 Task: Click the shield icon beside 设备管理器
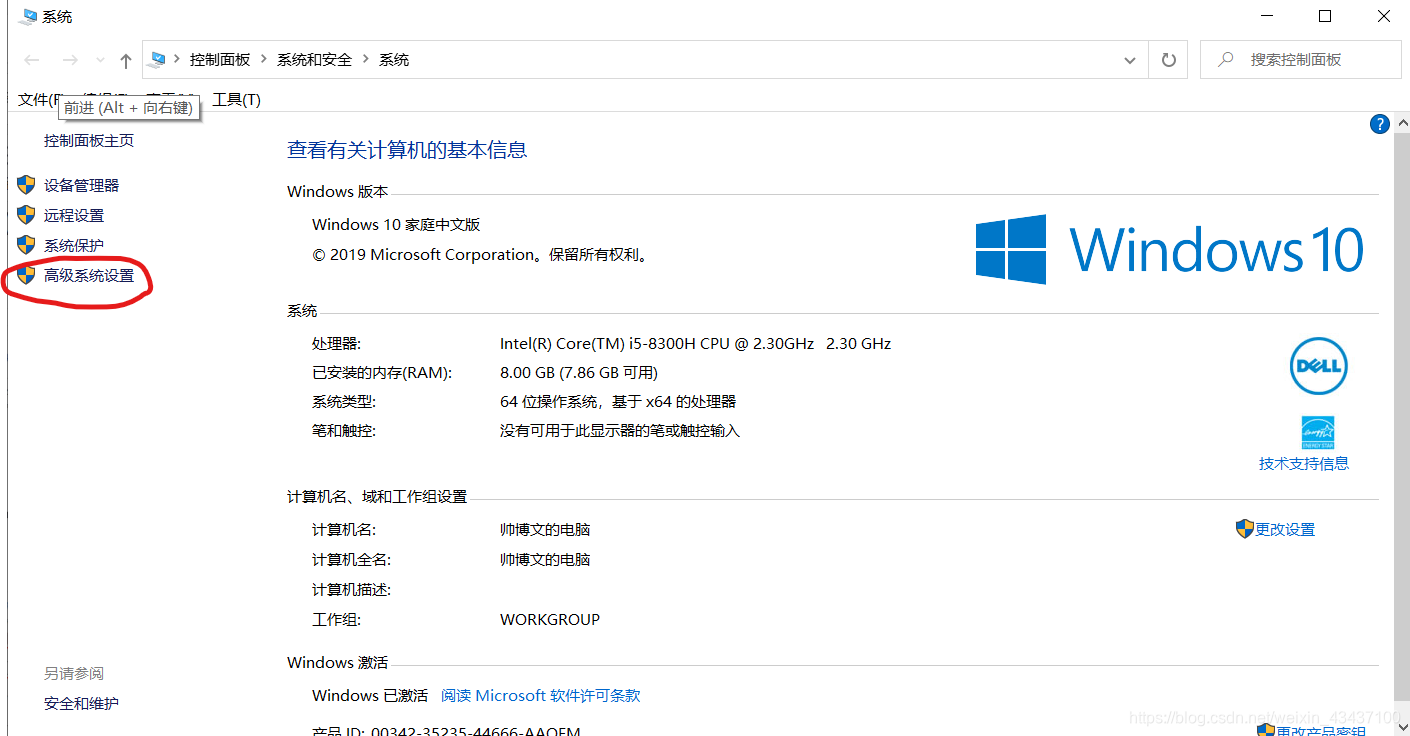26,185
